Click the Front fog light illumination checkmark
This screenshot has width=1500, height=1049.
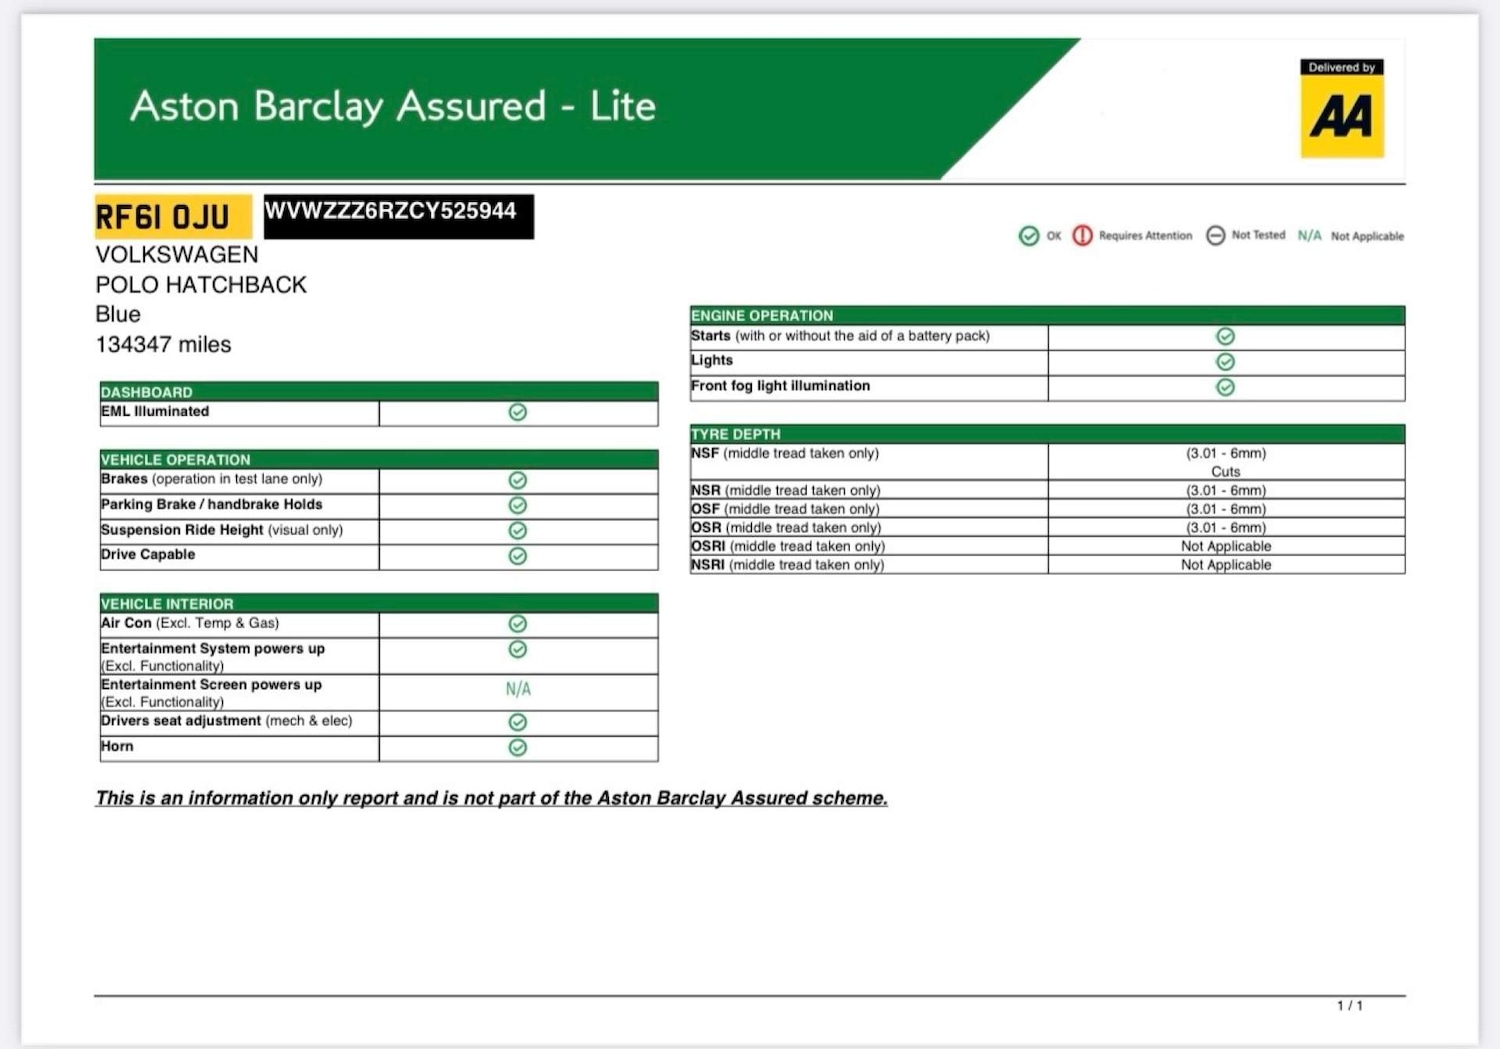pos(1225,387)
